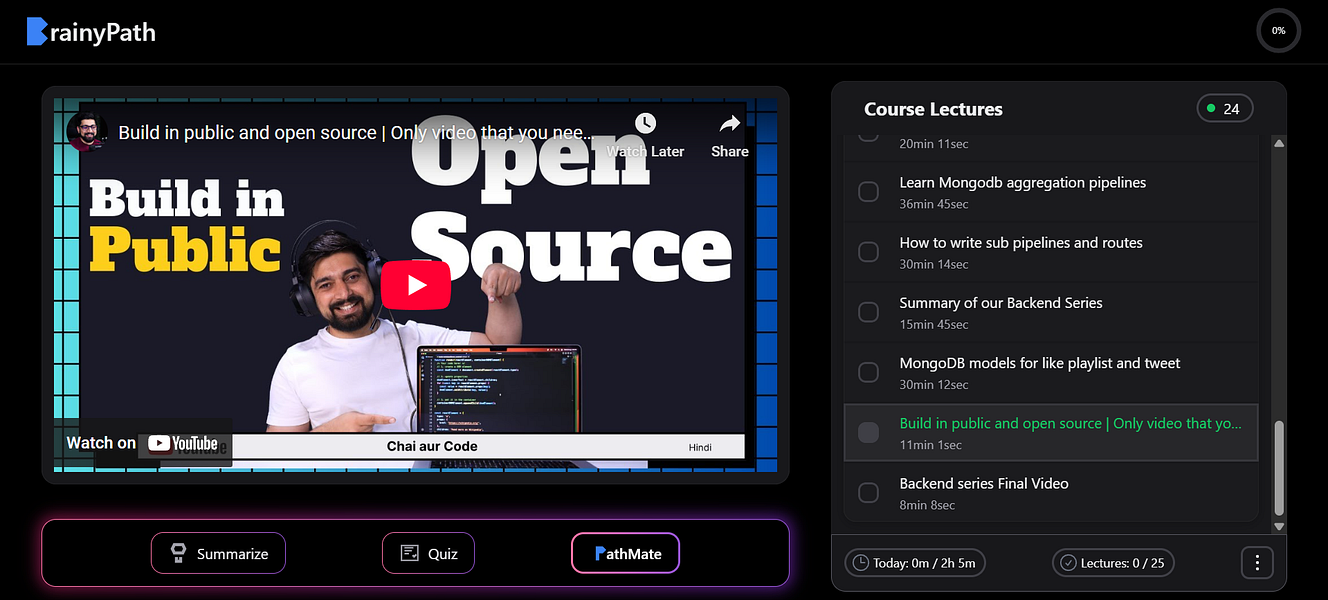Open the Backend series Final Video lecture
The image size is (1328, 600).
[983, 483]
